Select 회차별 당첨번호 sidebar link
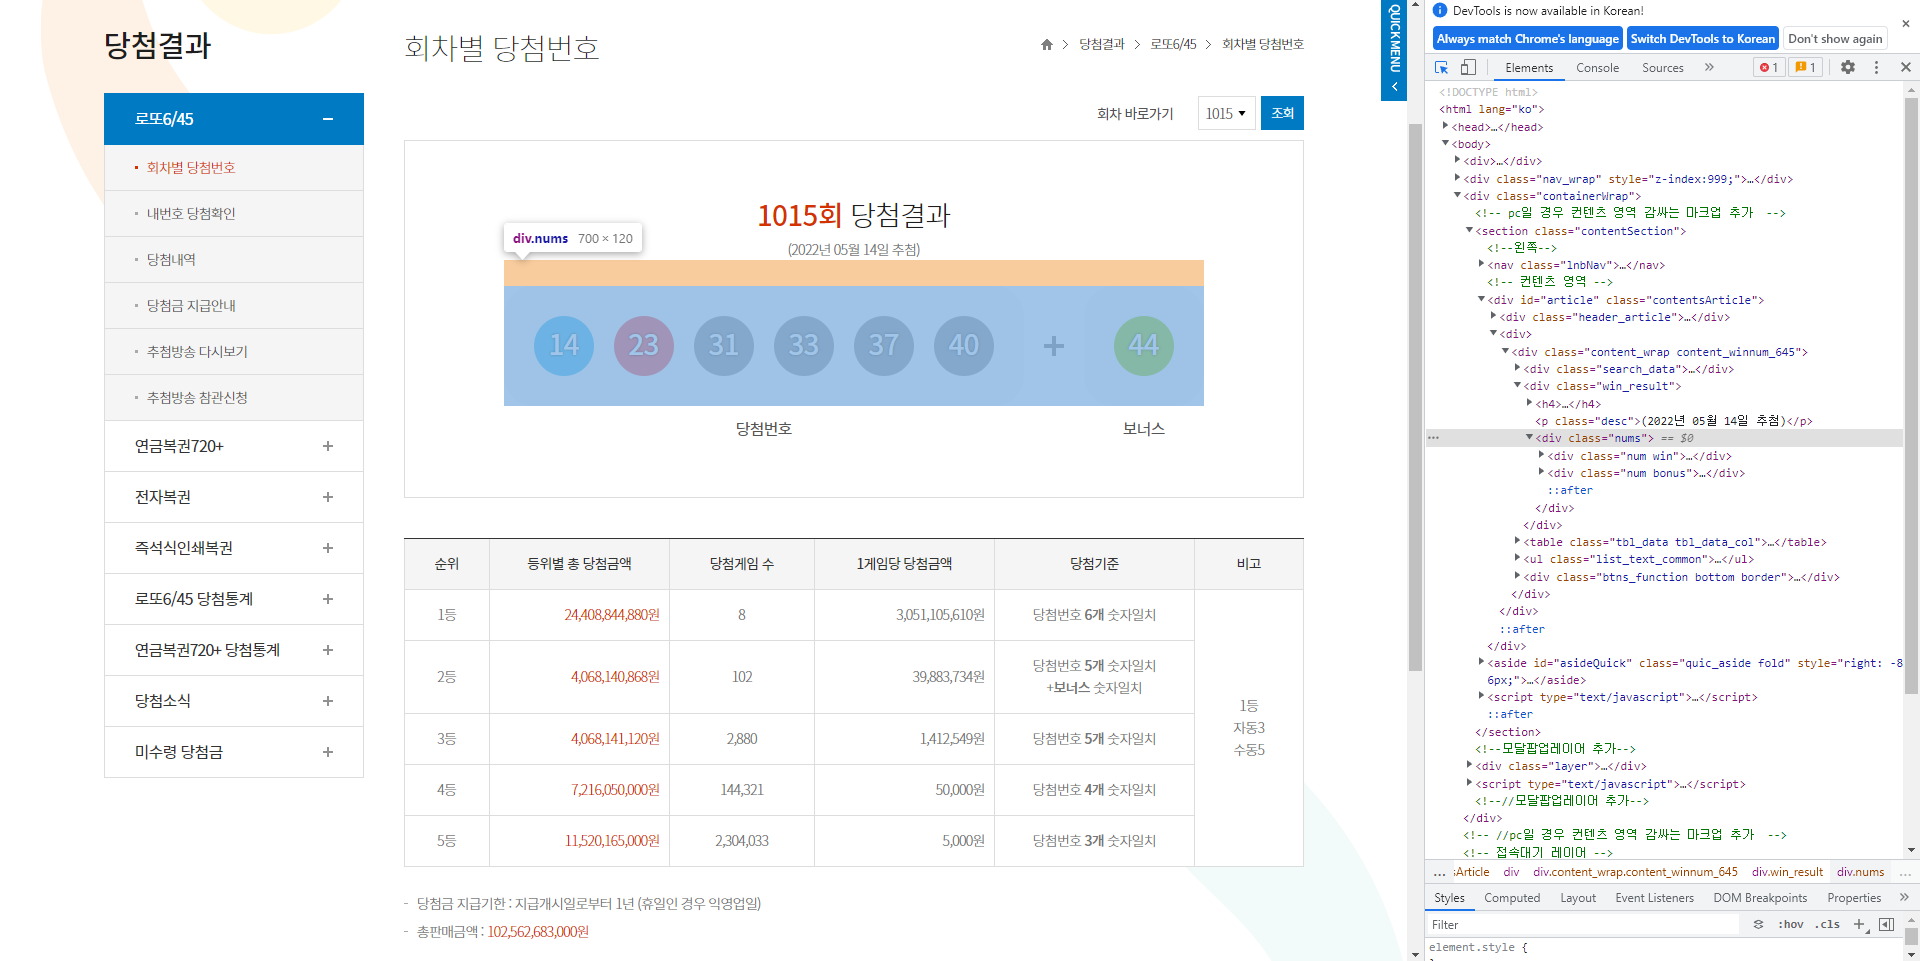 (x=191, y=168)
